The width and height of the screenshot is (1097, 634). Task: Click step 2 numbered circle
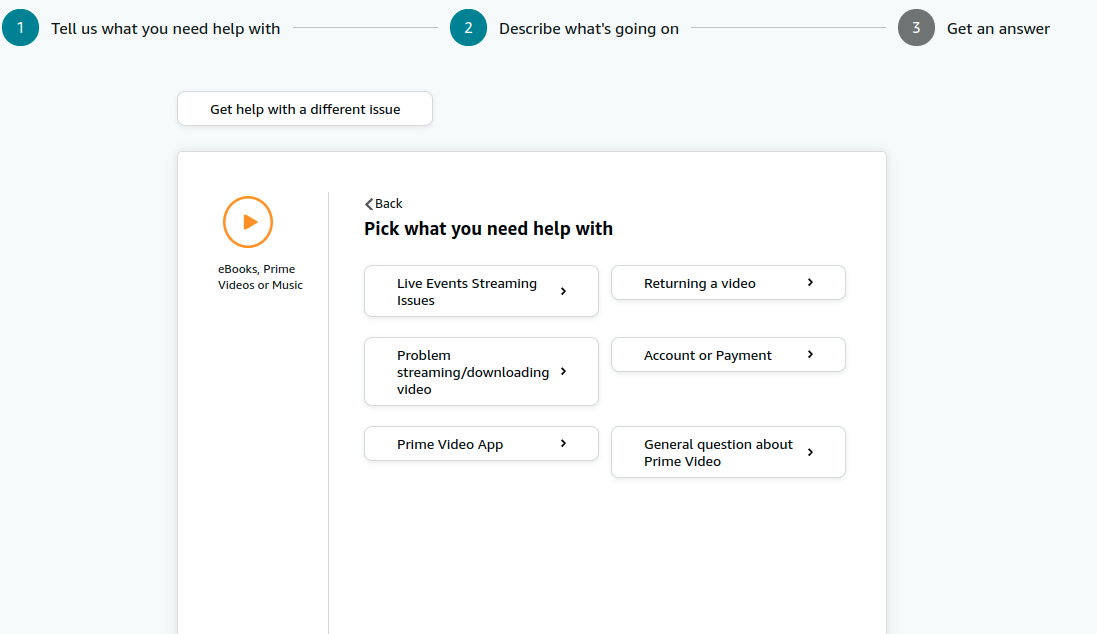tap(468, 28)
